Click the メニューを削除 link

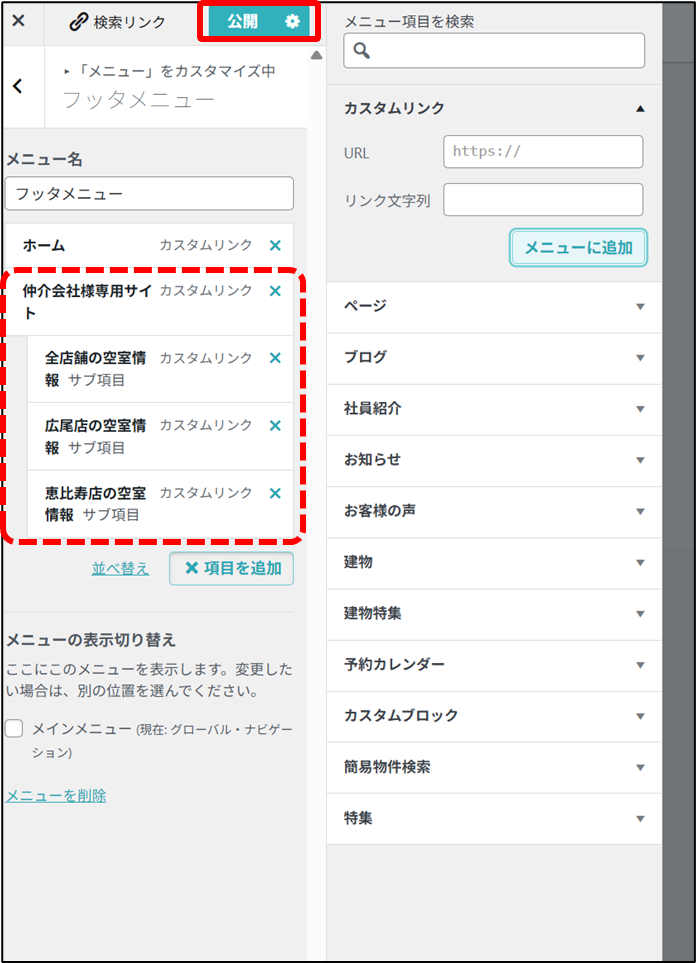click(56, 796)
